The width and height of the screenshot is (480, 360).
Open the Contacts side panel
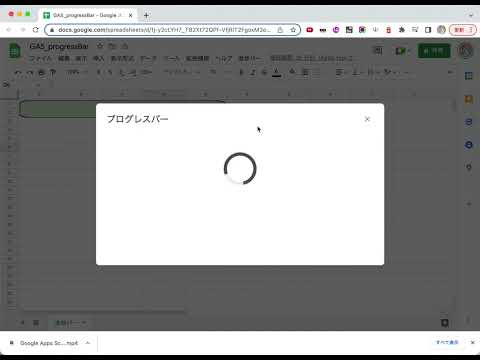pos(469,144)
